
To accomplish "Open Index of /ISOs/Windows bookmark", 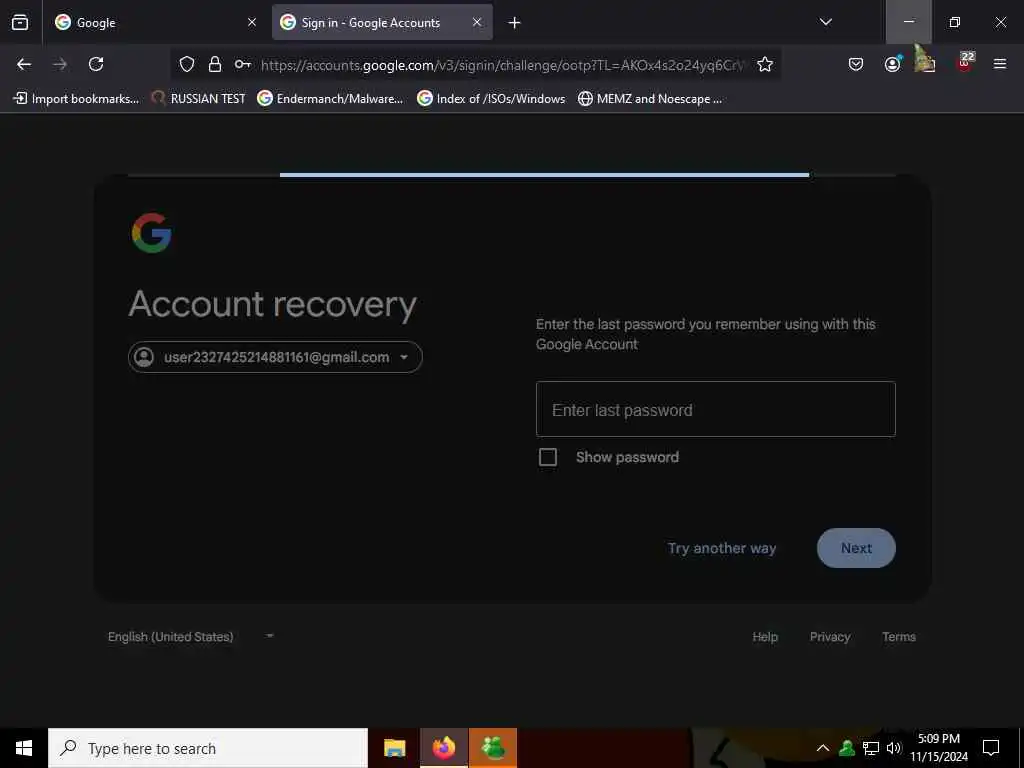I will click(x=491, y=99).
